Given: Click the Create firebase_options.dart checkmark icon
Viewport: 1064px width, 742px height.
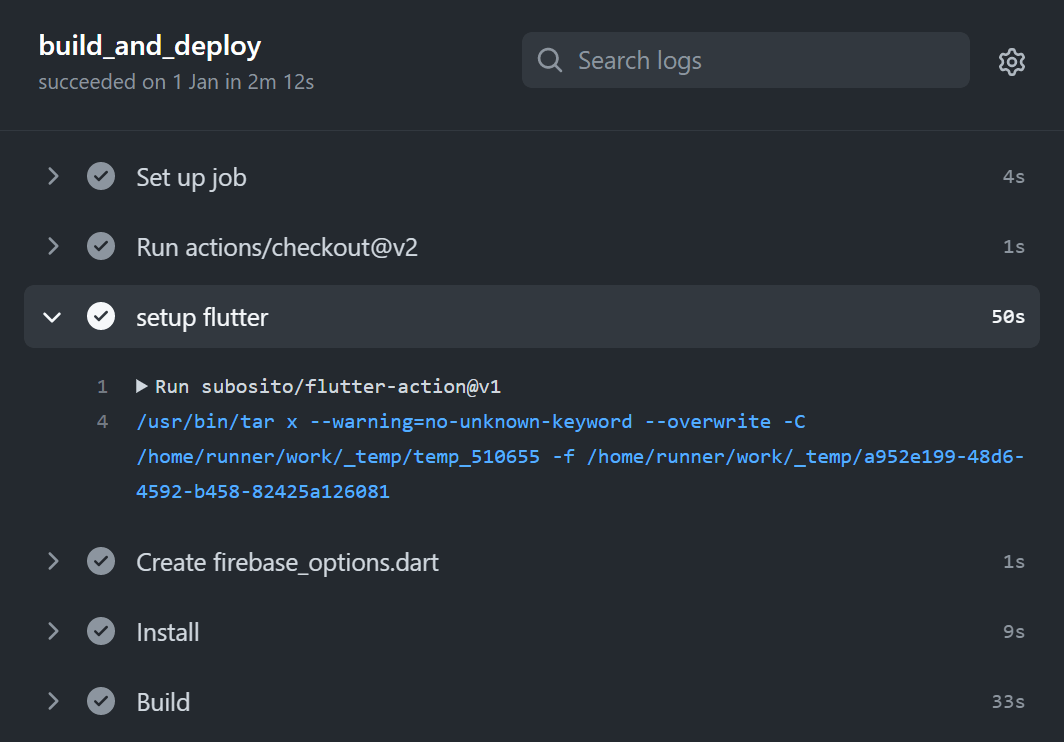Looking at the screenshot, I should click(101, 561).
